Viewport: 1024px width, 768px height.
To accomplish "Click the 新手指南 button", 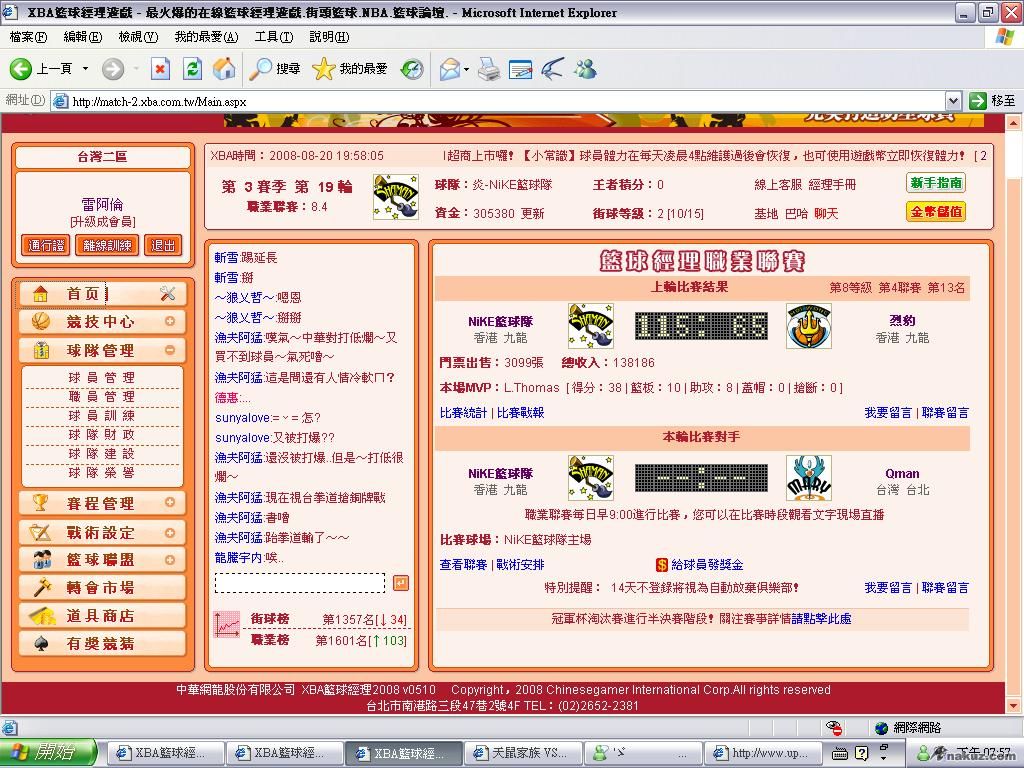I will click(936, 183).
